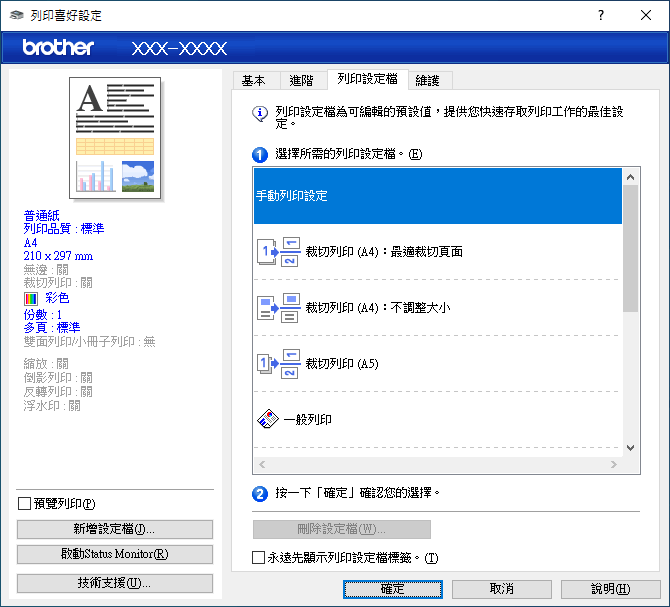
Task: Switch to the 維護 tab
Action: pos(426,80)
